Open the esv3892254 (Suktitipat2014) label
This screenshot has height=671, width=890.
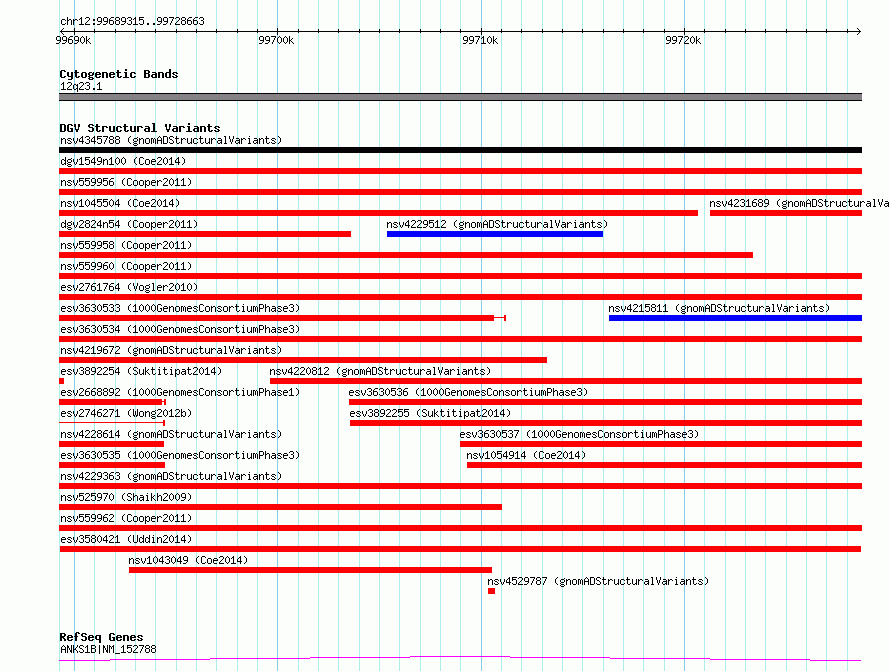click(141, 371)
